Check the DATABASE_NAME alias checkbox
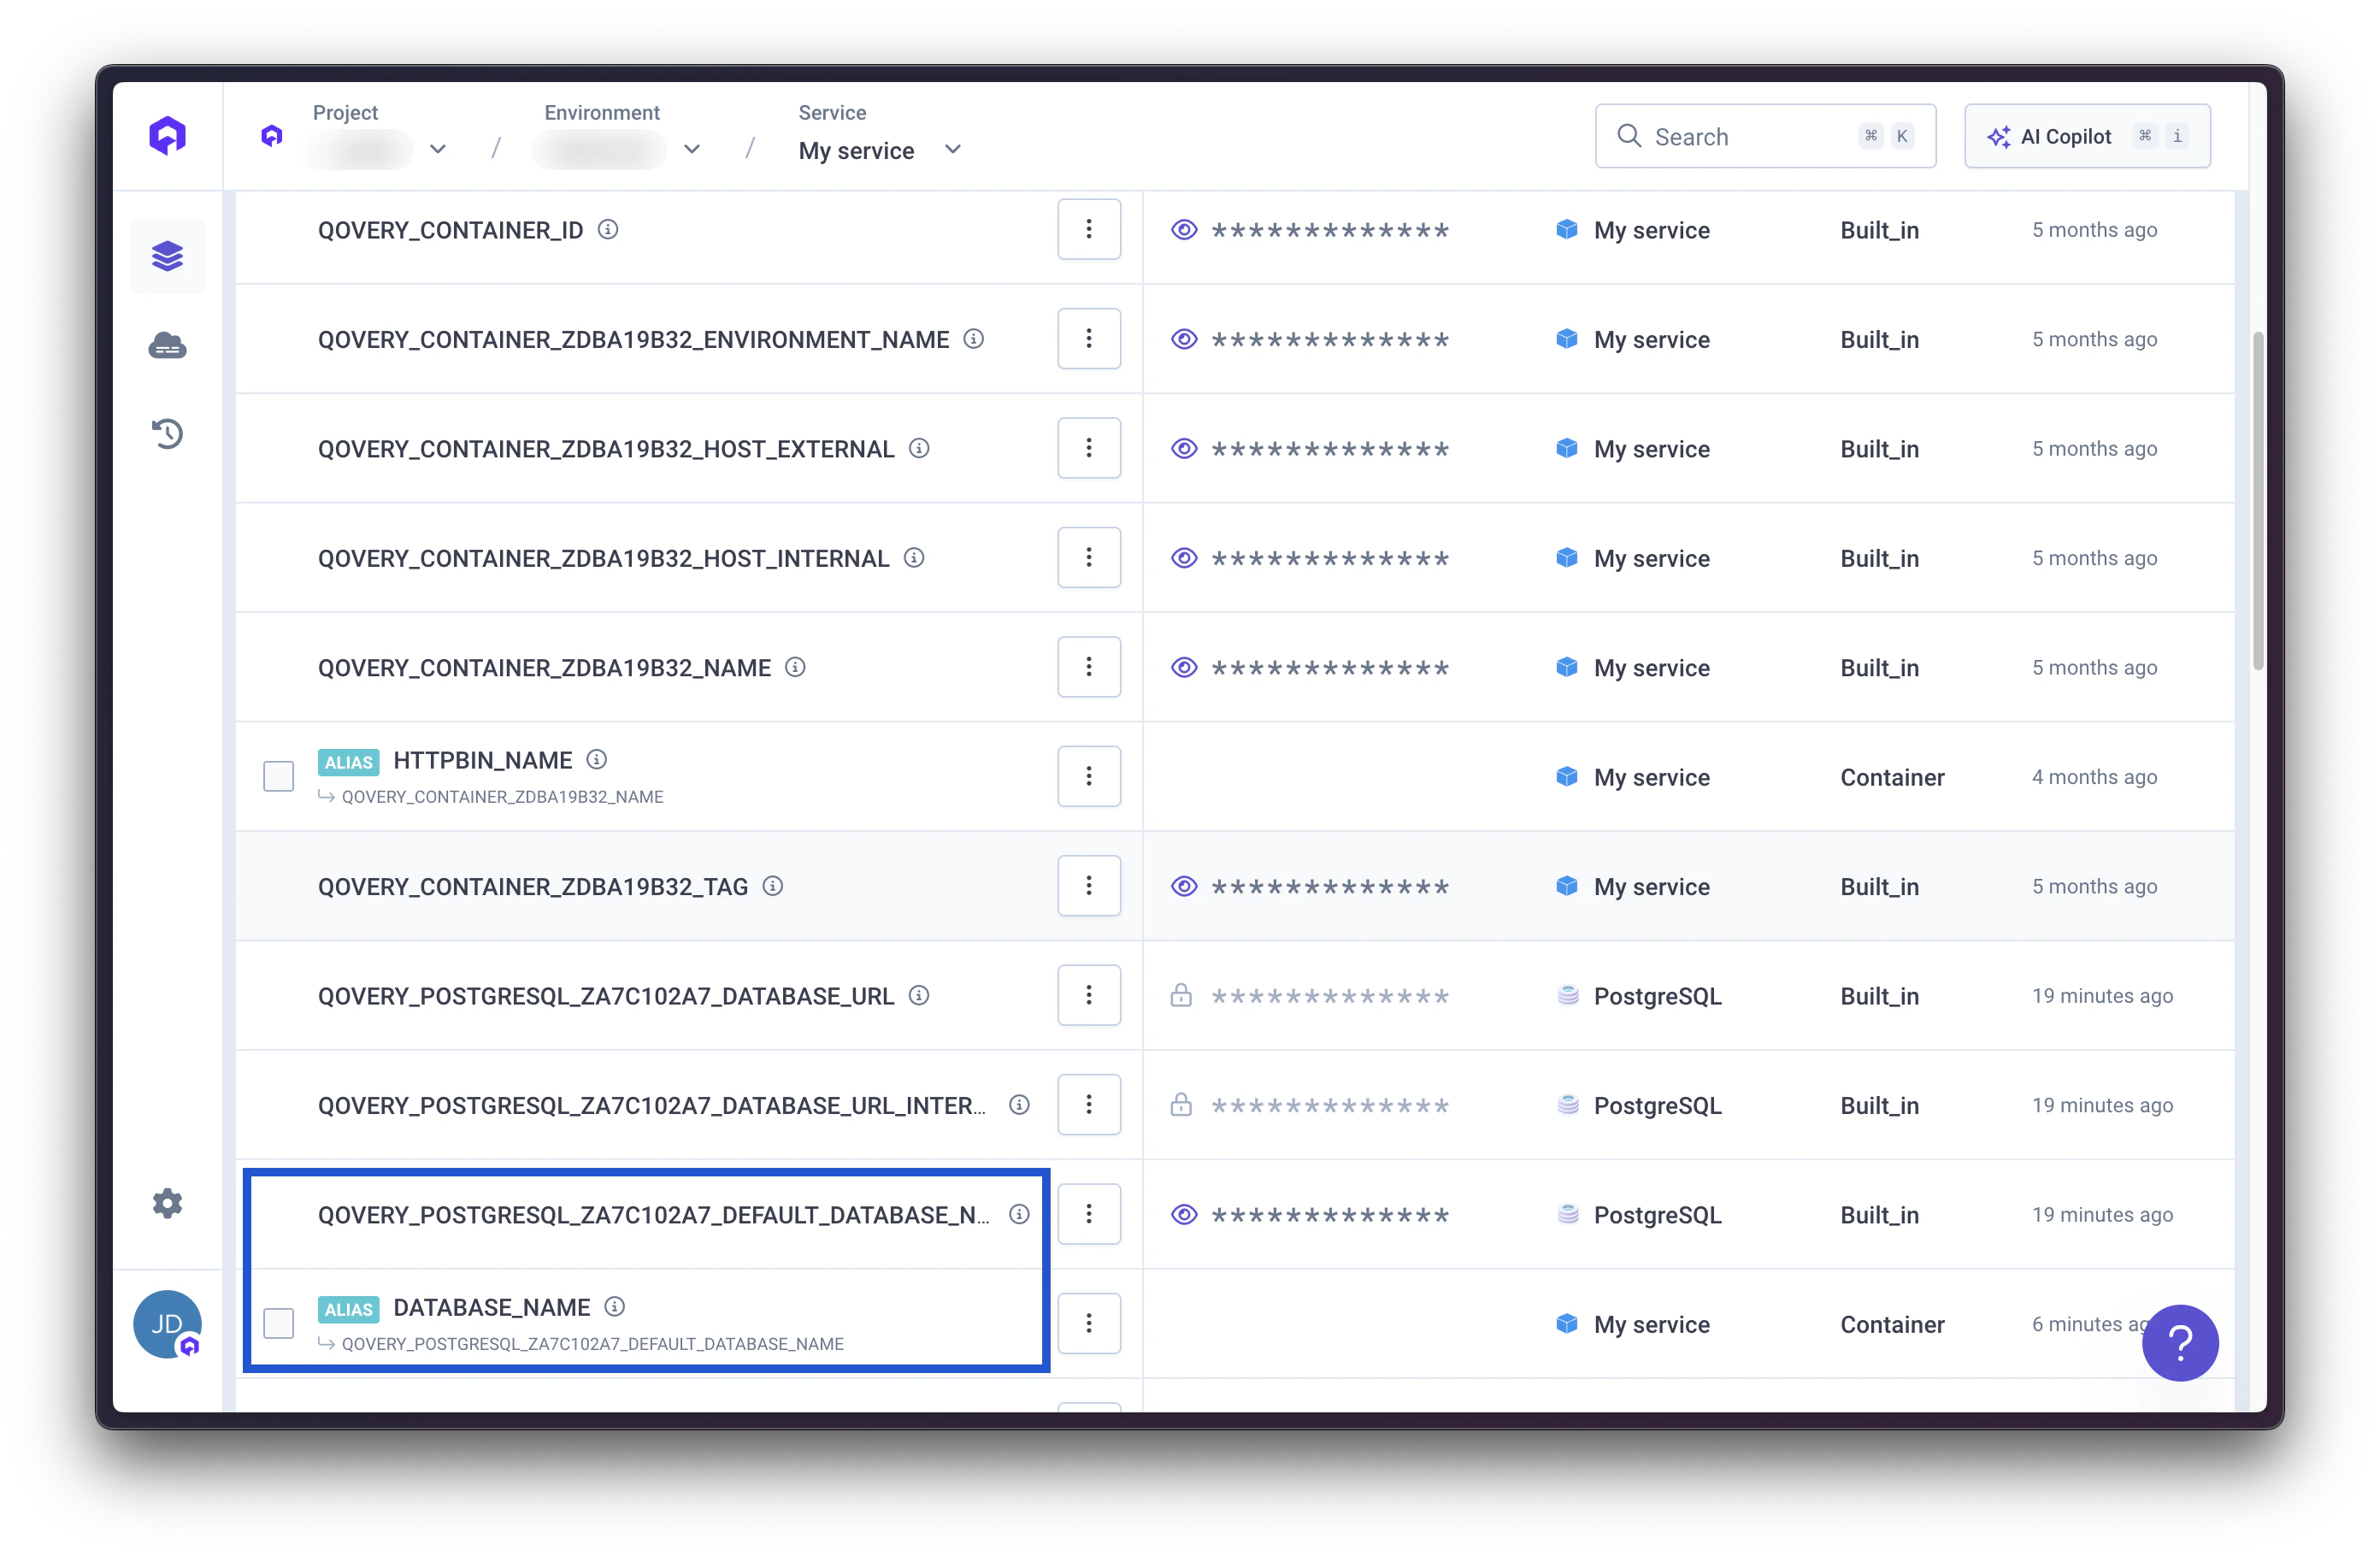This screenshot has width=2380, height=1556. pyautogui.click(x=278, y=1323)
